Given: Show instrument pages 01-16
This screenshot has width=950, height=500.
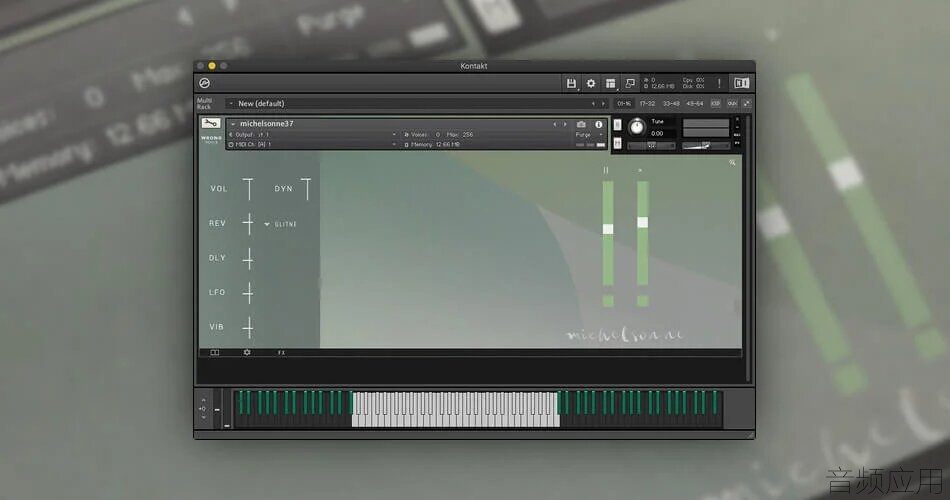Looking at the screenshot, I should coord(623,104).
